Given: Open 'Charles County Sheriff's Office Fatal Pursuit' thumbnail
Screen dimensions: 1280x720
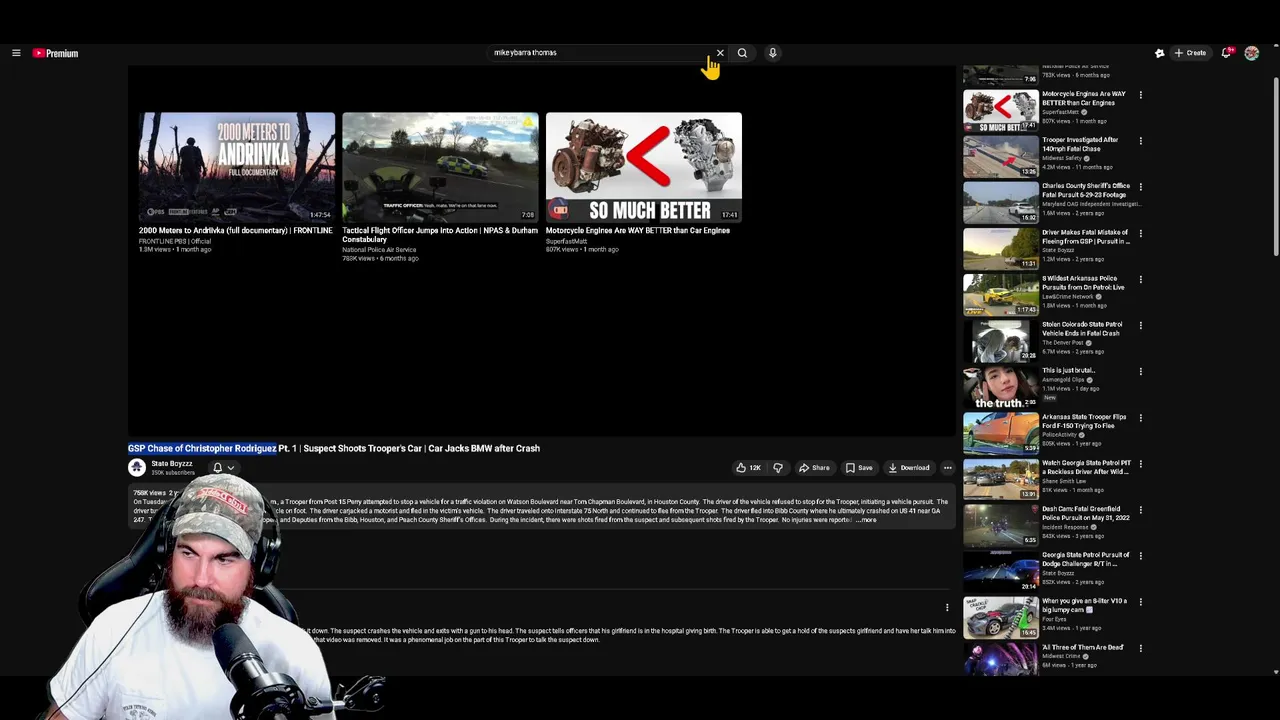Looking at the screenshot, I should click(x=1001, y=202).
